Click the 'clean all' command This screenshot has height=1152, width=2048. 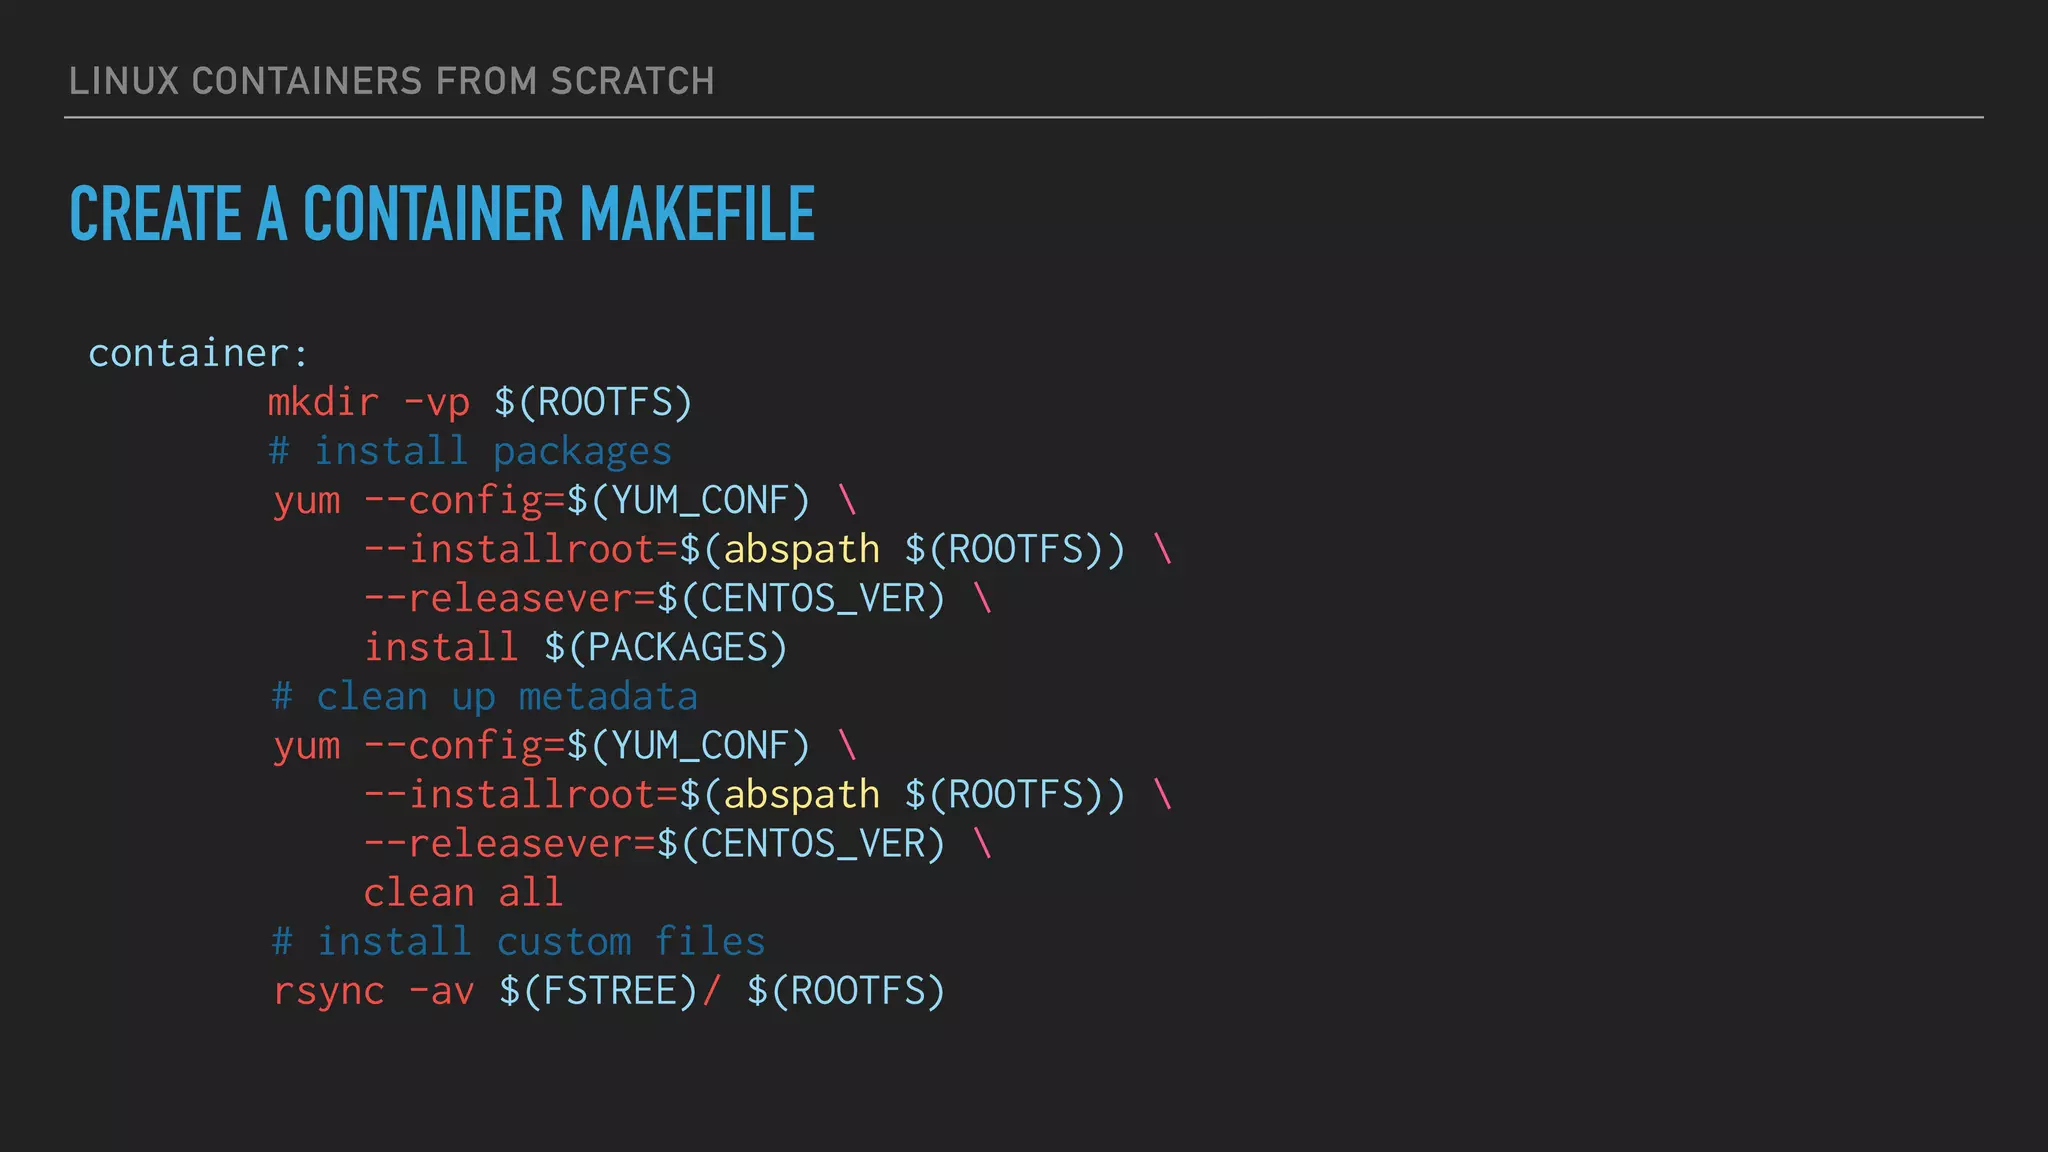[x=463, y=892]
